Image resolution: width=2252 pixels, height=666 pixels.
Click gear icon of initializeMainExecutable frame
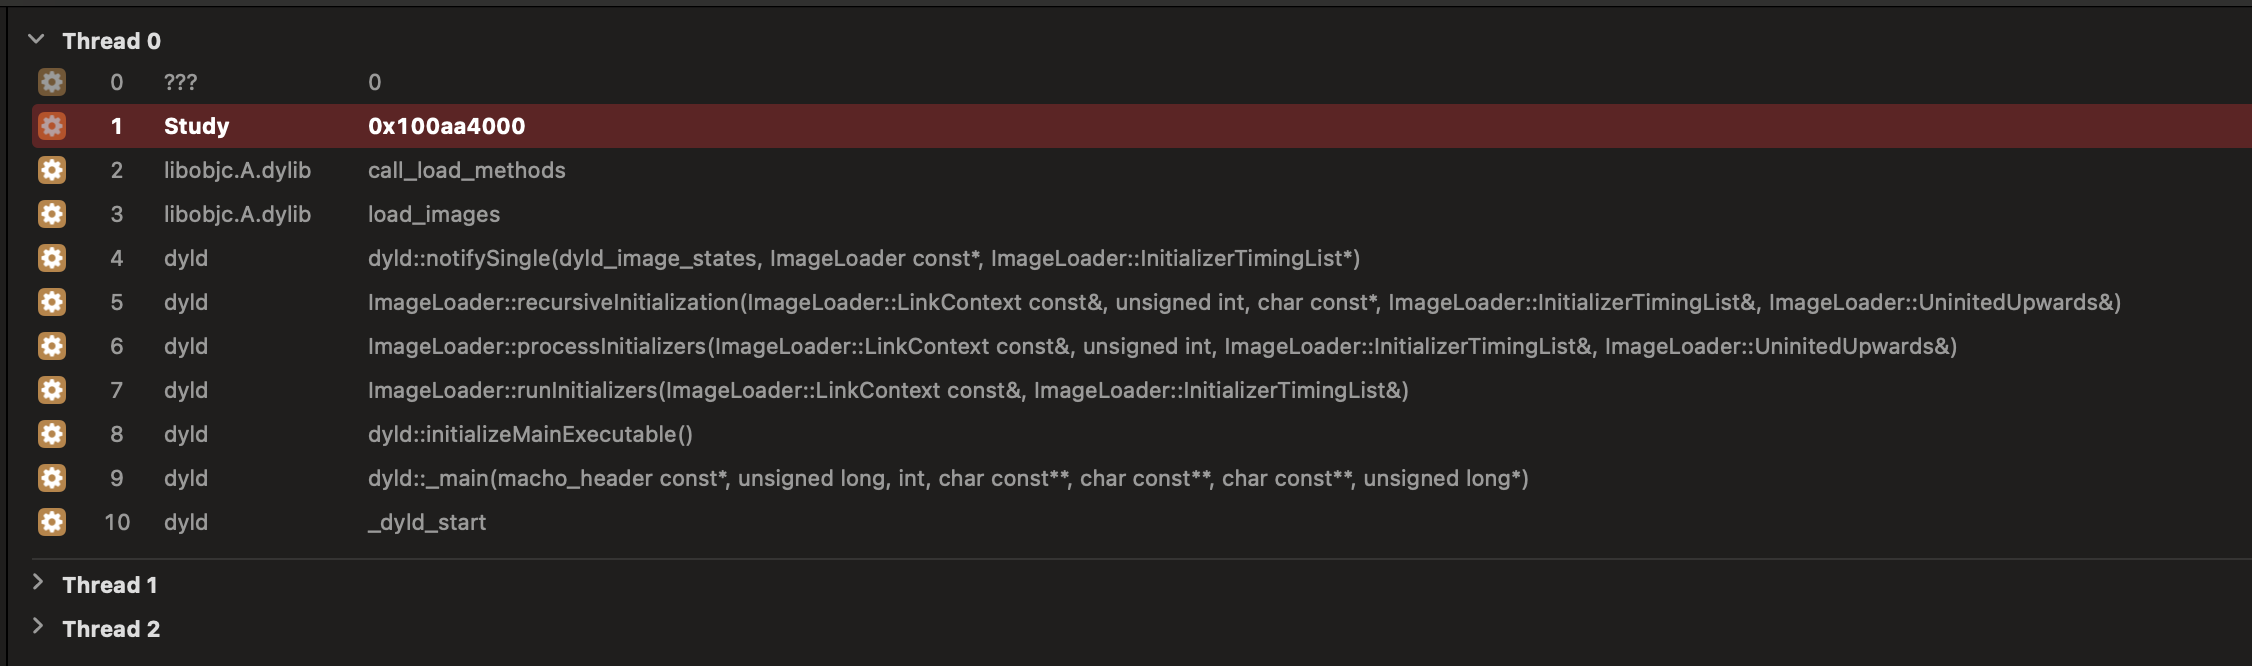coord(52,434)
